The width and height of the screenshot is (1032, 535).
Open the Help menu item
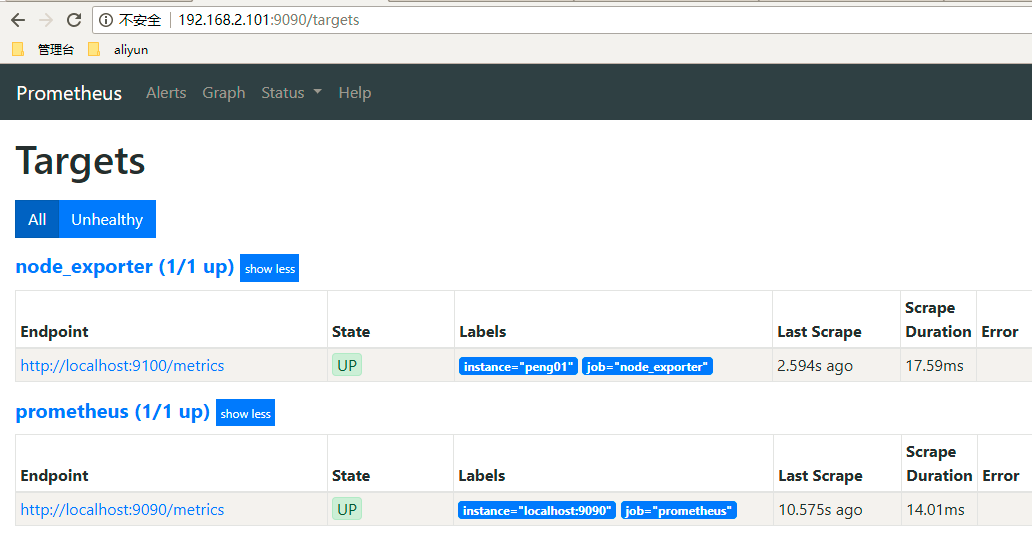(x=355, y=93)
